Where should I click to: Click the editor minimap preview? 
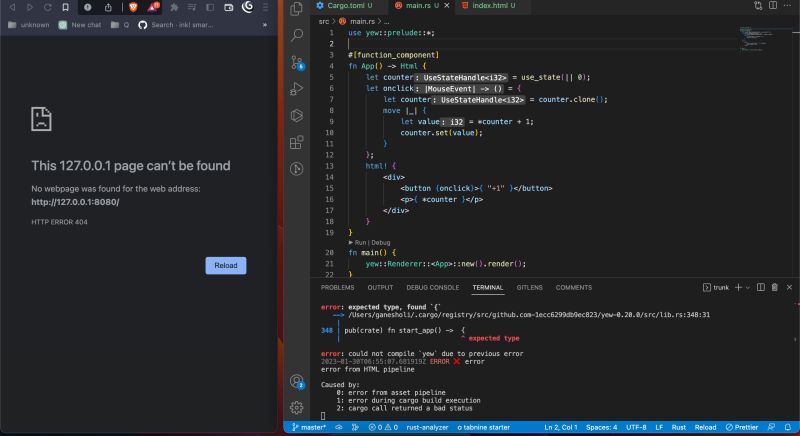tap(756, 39)
